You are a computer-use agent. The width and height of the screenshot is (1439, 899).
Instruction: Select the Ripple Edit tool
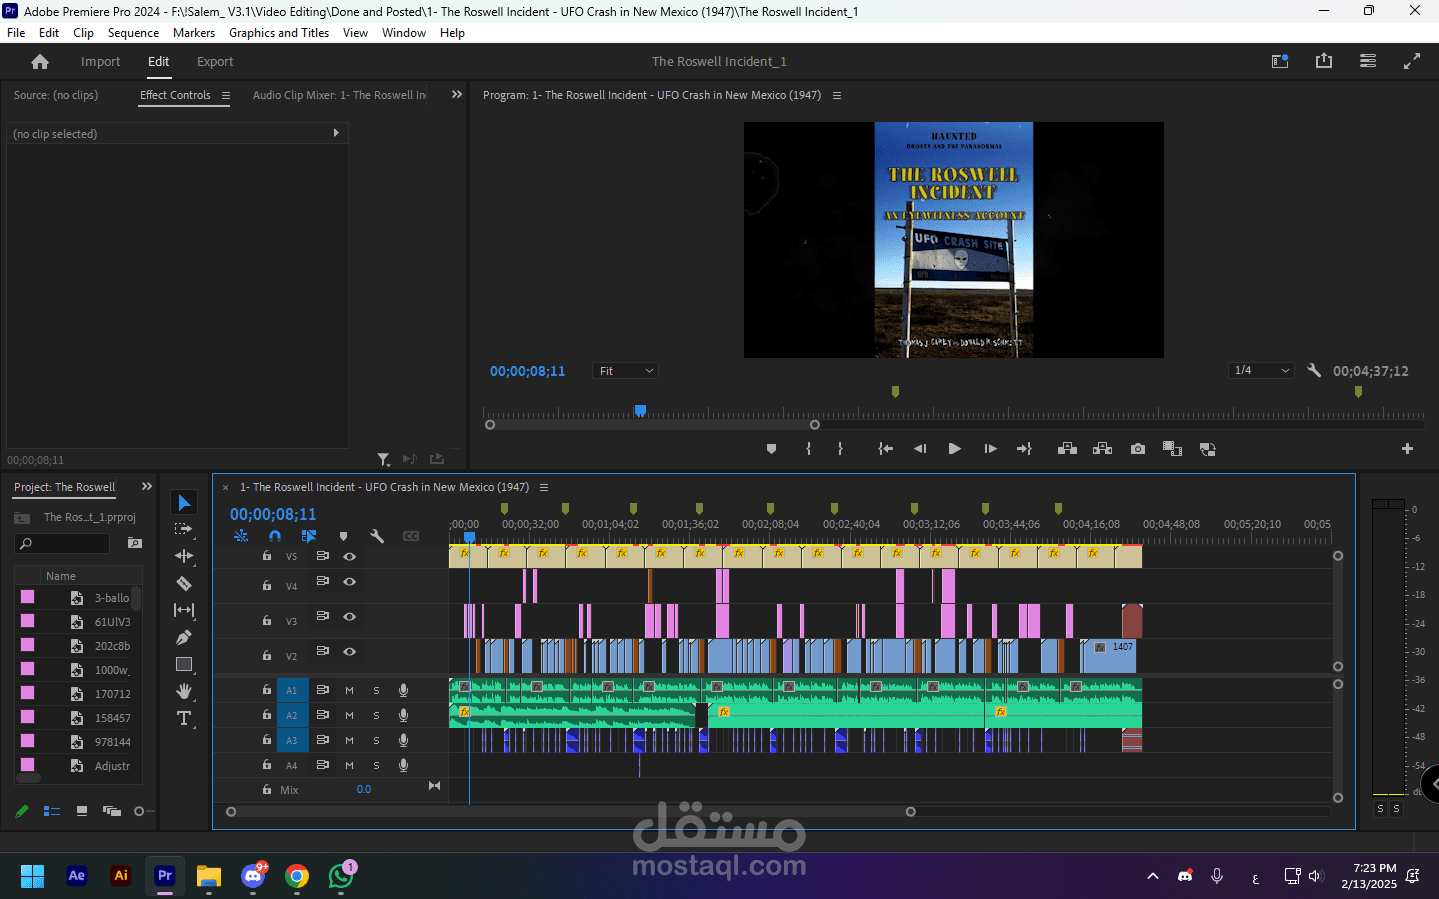tap(184, 556)
